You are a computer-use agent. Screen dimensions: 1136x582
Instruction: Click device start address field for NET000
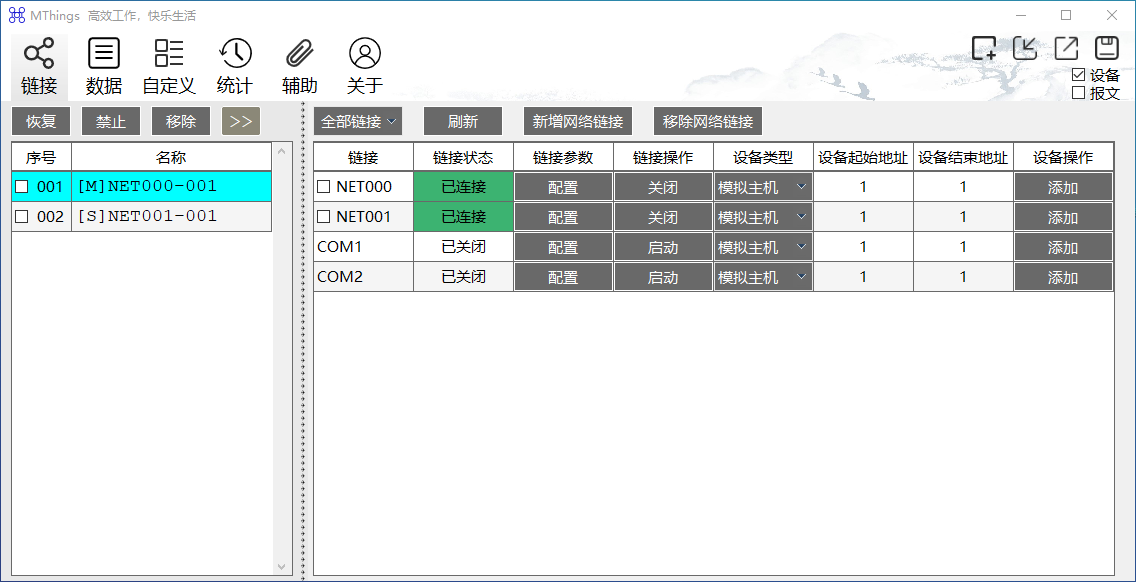863,187
